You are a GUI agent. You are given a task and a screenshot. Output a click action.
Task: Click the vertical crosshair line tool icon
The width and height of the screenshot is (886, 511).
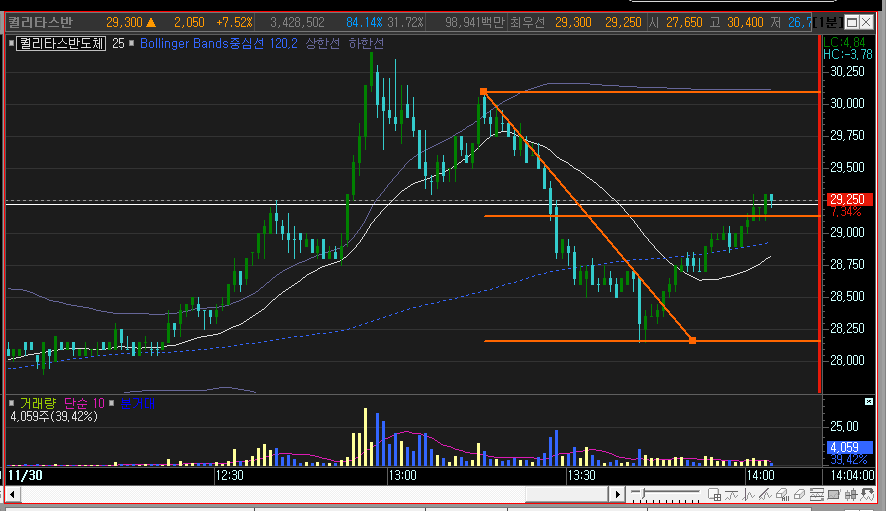(x=748, y=495)
